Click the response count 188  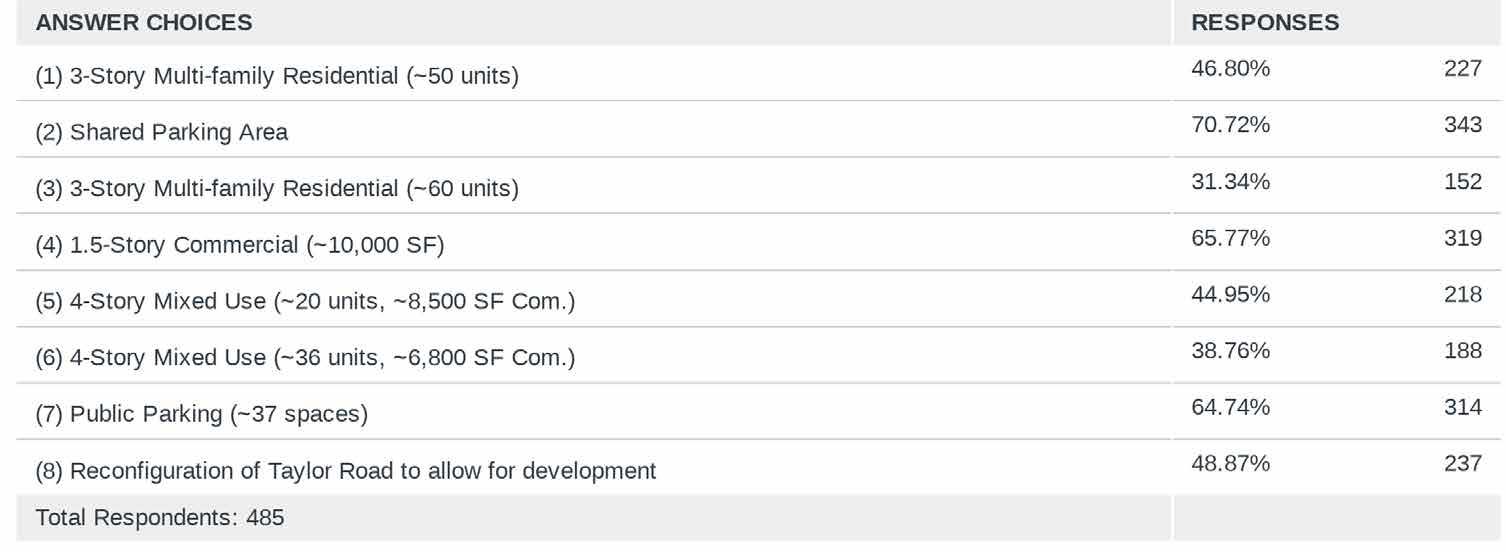(x=1463, y=351)
